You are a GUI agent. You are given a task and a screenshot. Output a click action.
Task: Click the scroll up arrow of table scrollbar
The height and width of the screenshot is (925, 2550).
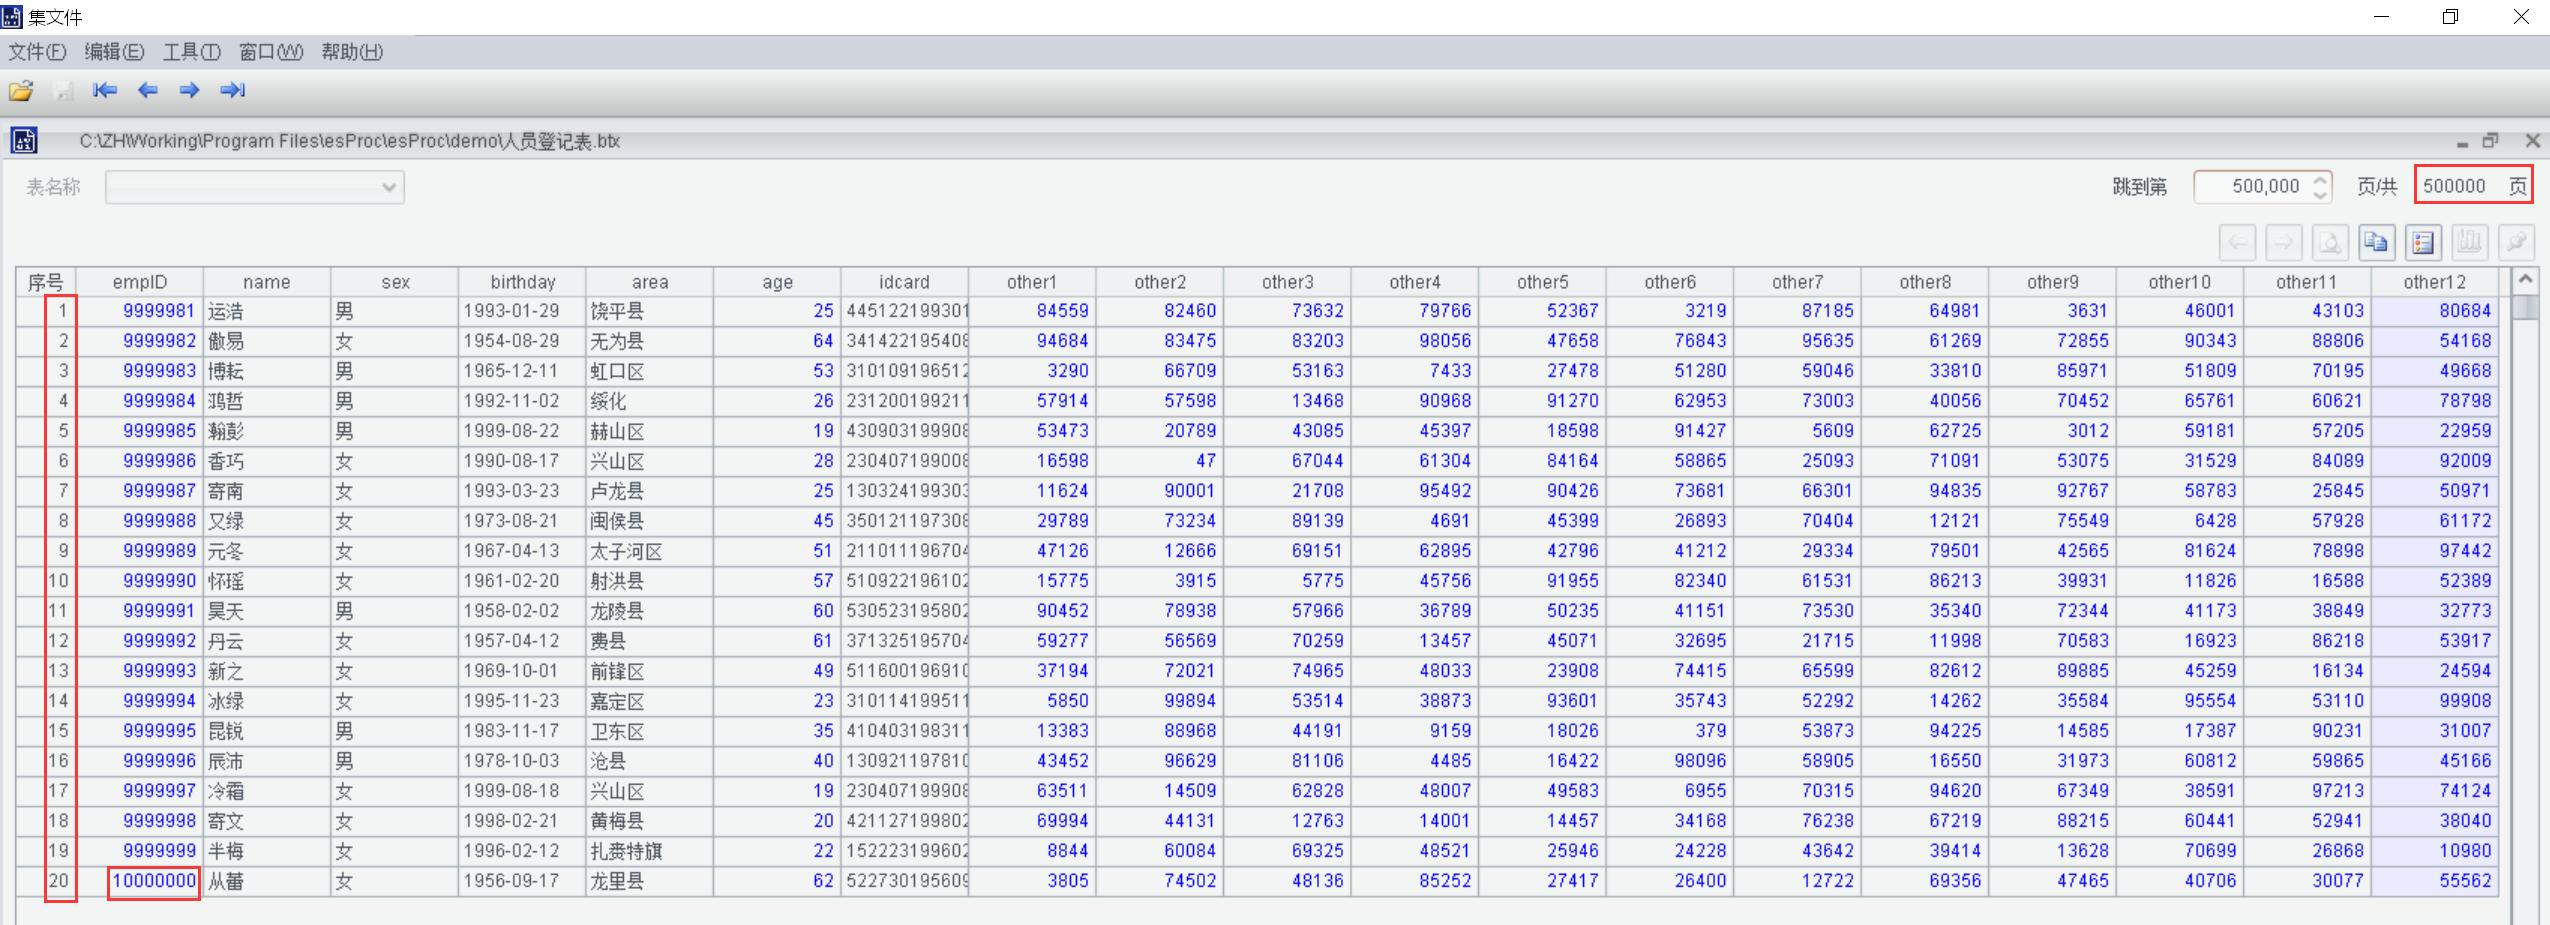pyautogui.click(x=2525, y=279)
